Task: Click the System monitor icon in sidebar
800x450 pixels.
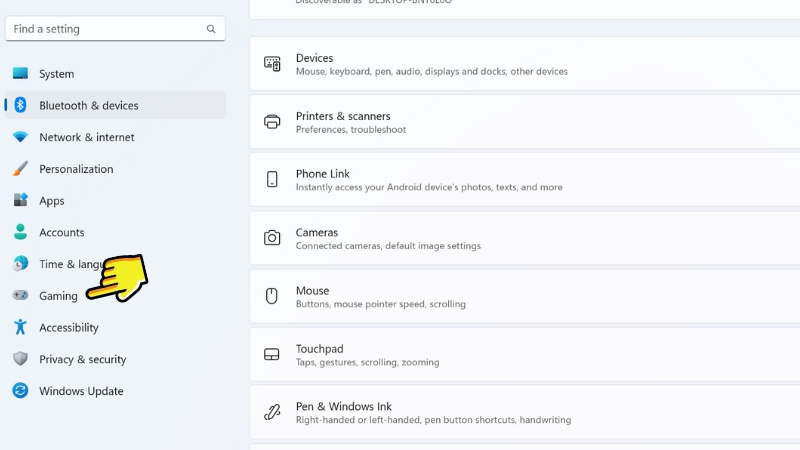Action: [20, 73]
